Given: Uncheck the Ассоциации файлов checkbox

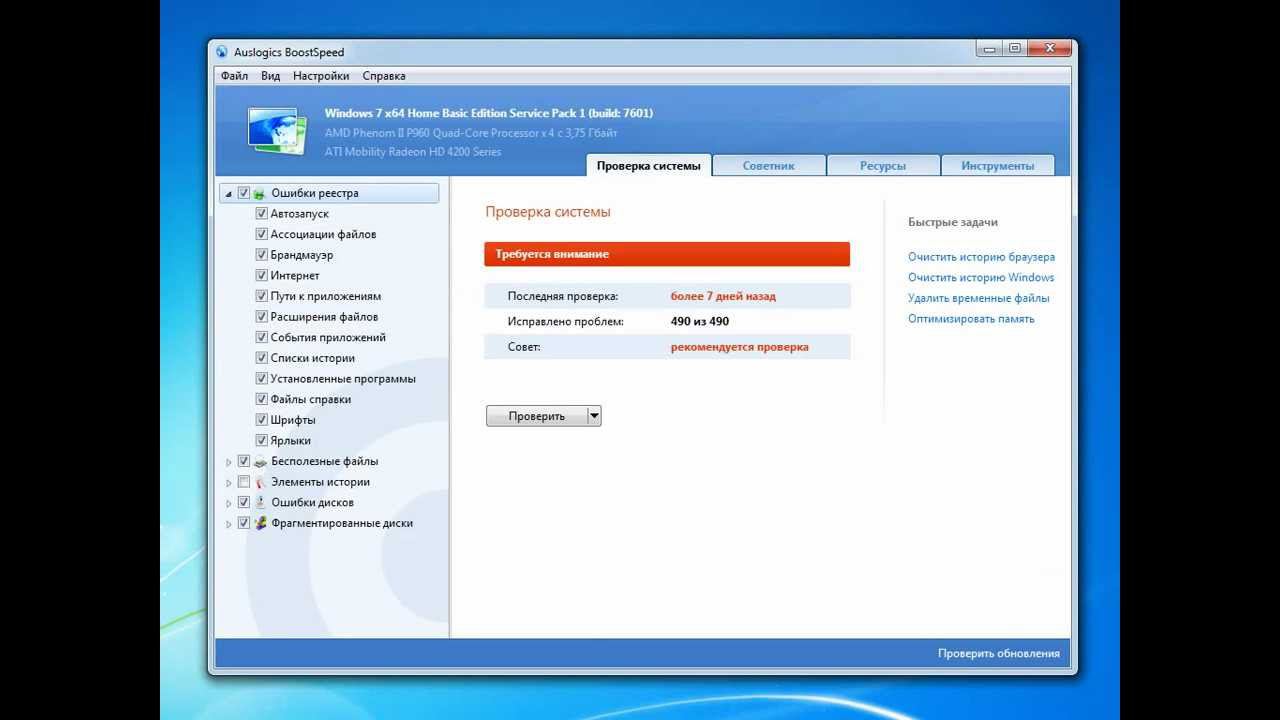Looking at the screenshot, I should click(262, 234).
